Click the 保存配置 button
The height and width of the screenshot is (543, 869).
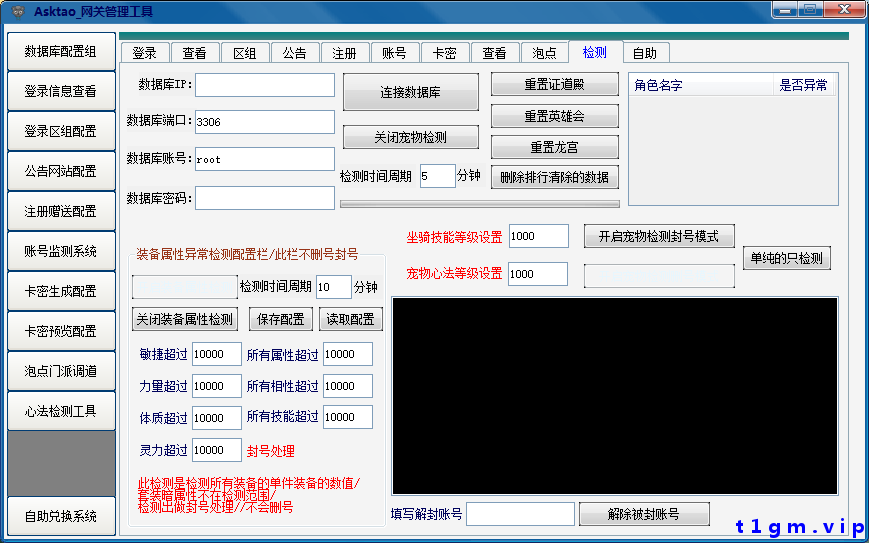point(280,319)
